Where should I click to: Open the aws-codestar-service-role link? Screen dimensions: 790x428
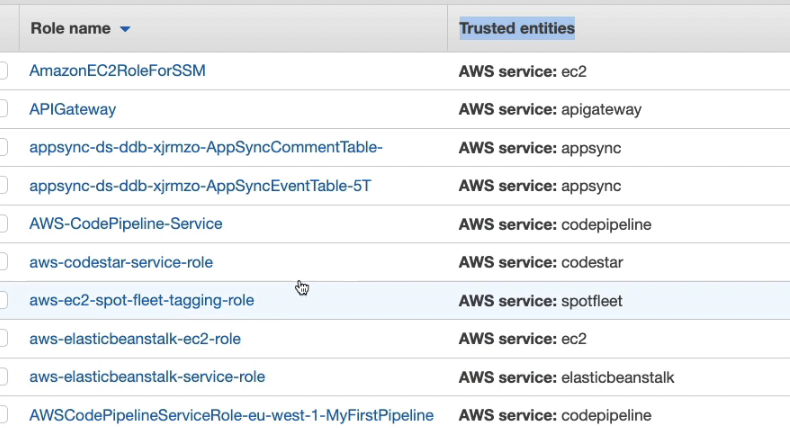pyautogui.click(x=121, y=262)
